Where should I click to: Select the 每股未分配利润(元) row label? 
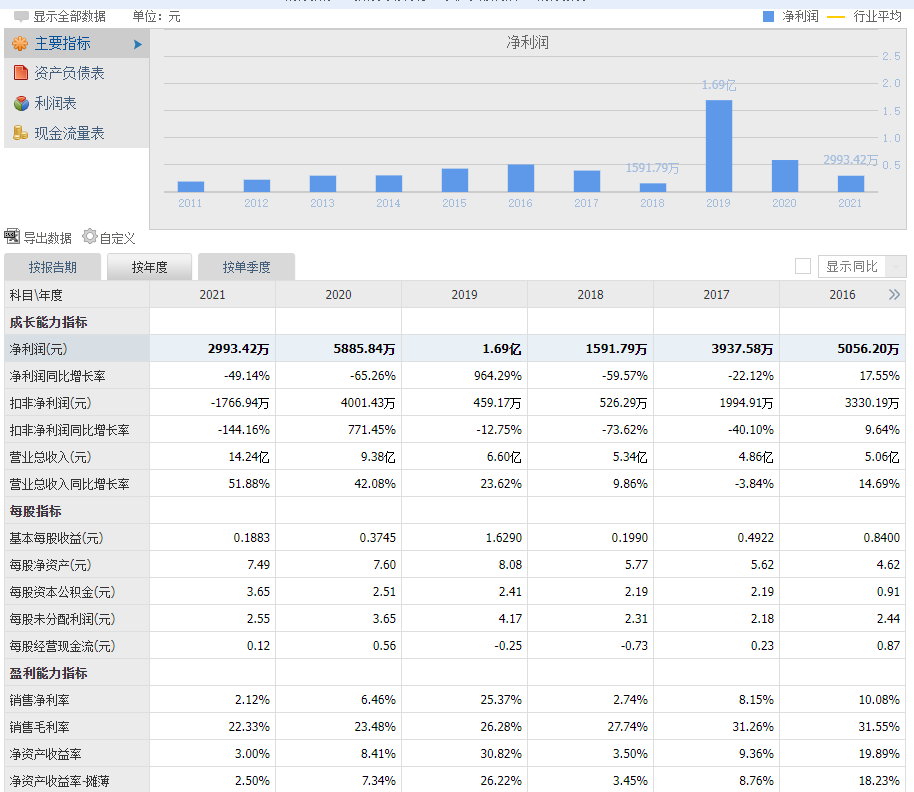62,619
